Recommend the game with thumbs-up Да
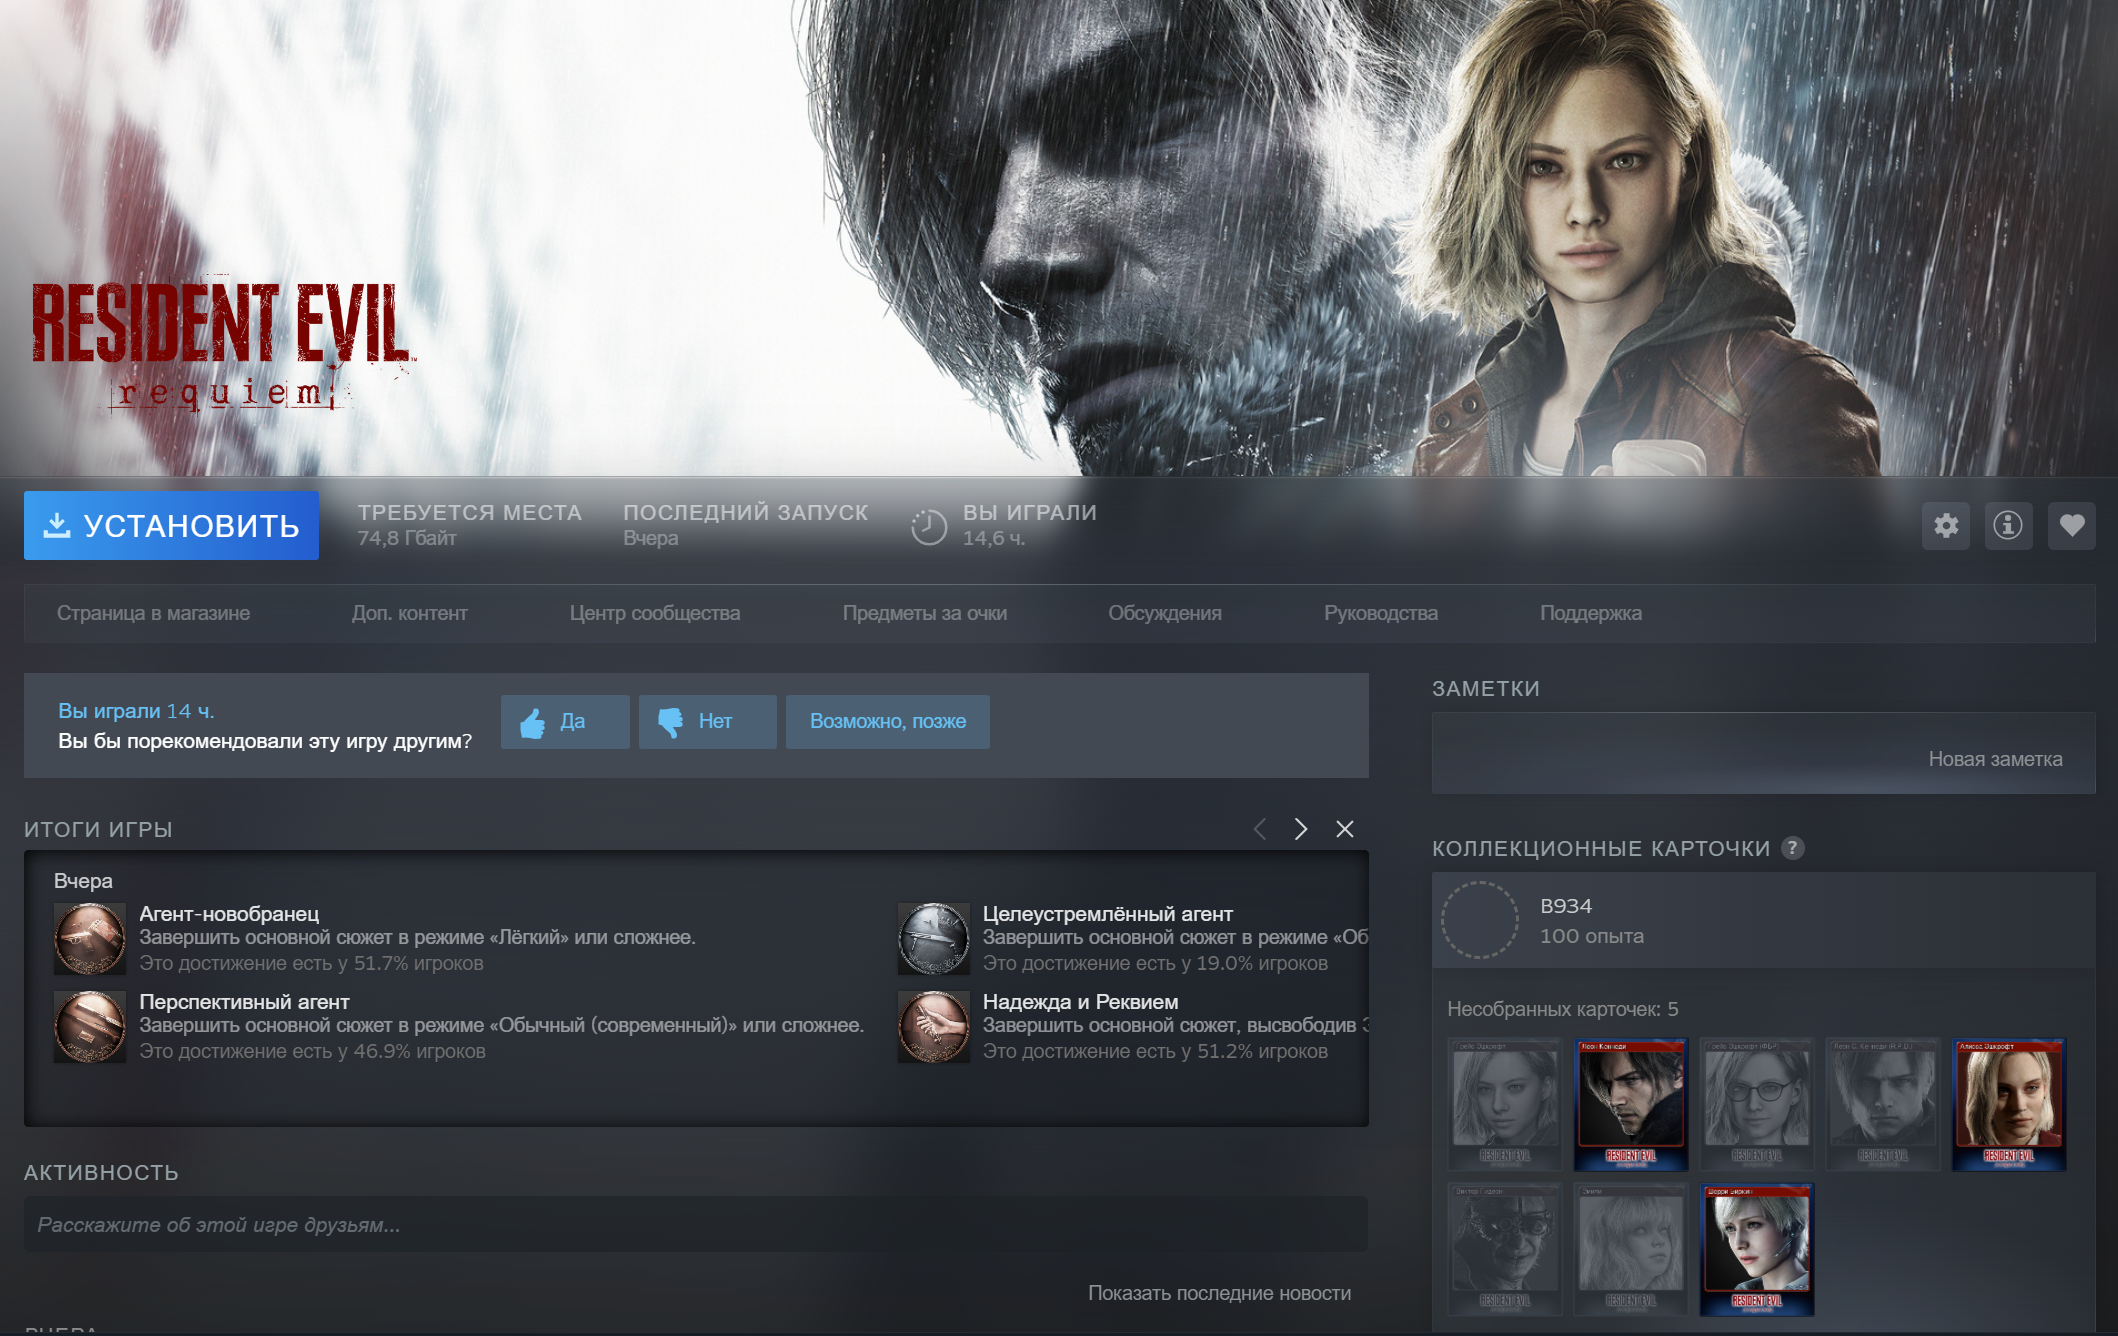 point(565,722)
